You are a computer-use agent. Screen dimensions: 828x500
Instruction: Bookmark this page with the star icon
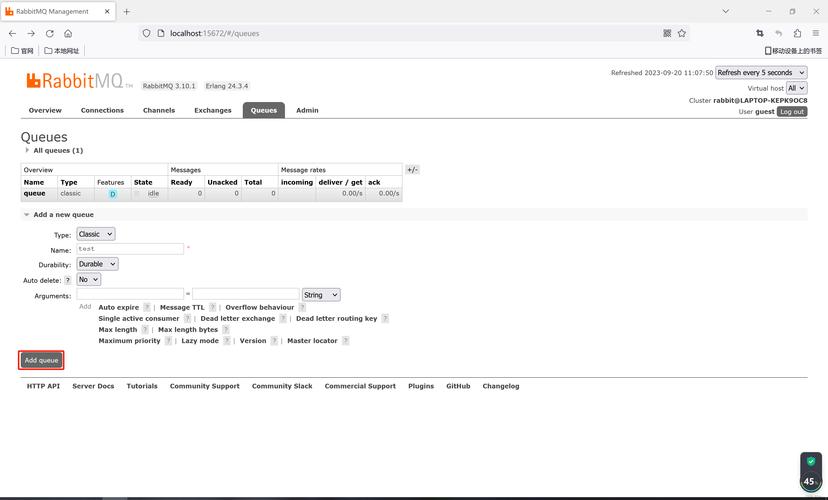tap(682, 33)
